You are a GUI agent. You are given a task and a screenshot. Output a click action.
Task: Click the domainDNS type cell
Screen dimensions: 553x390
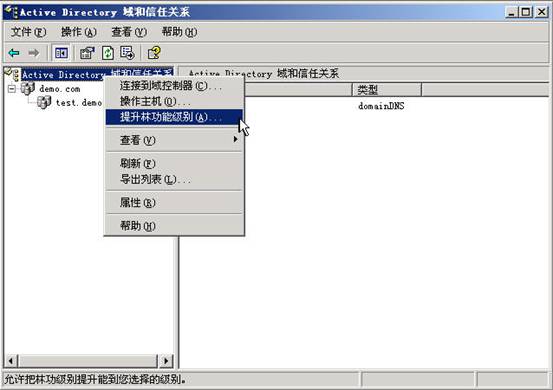381,106
